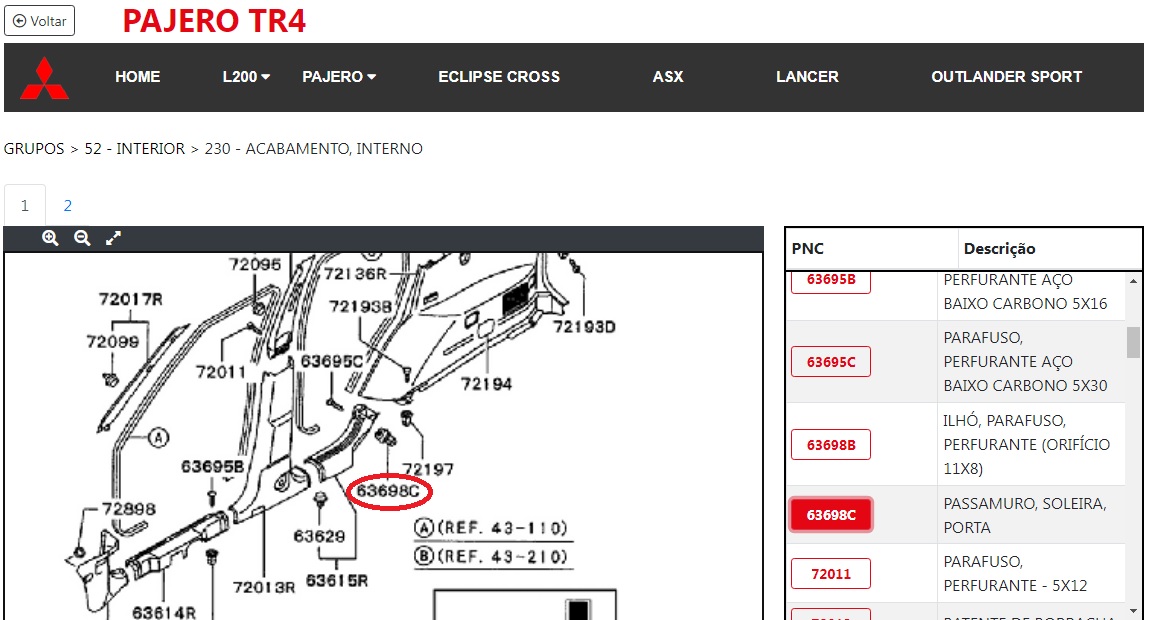The width and height of the screenshot is (1150, 620).
Task: Navigate to the HOME page
Action: click(x=138, y=77)
